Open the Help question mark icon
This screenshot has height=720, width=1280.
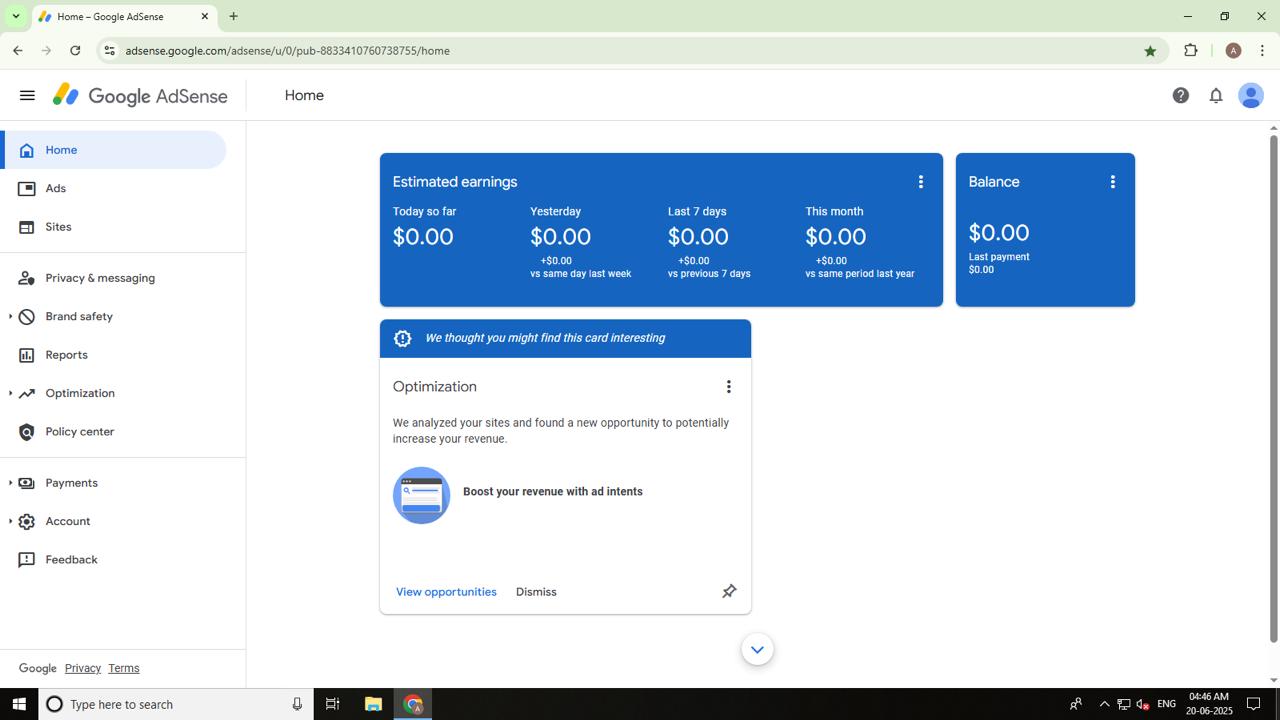[x=1181, y=96]
